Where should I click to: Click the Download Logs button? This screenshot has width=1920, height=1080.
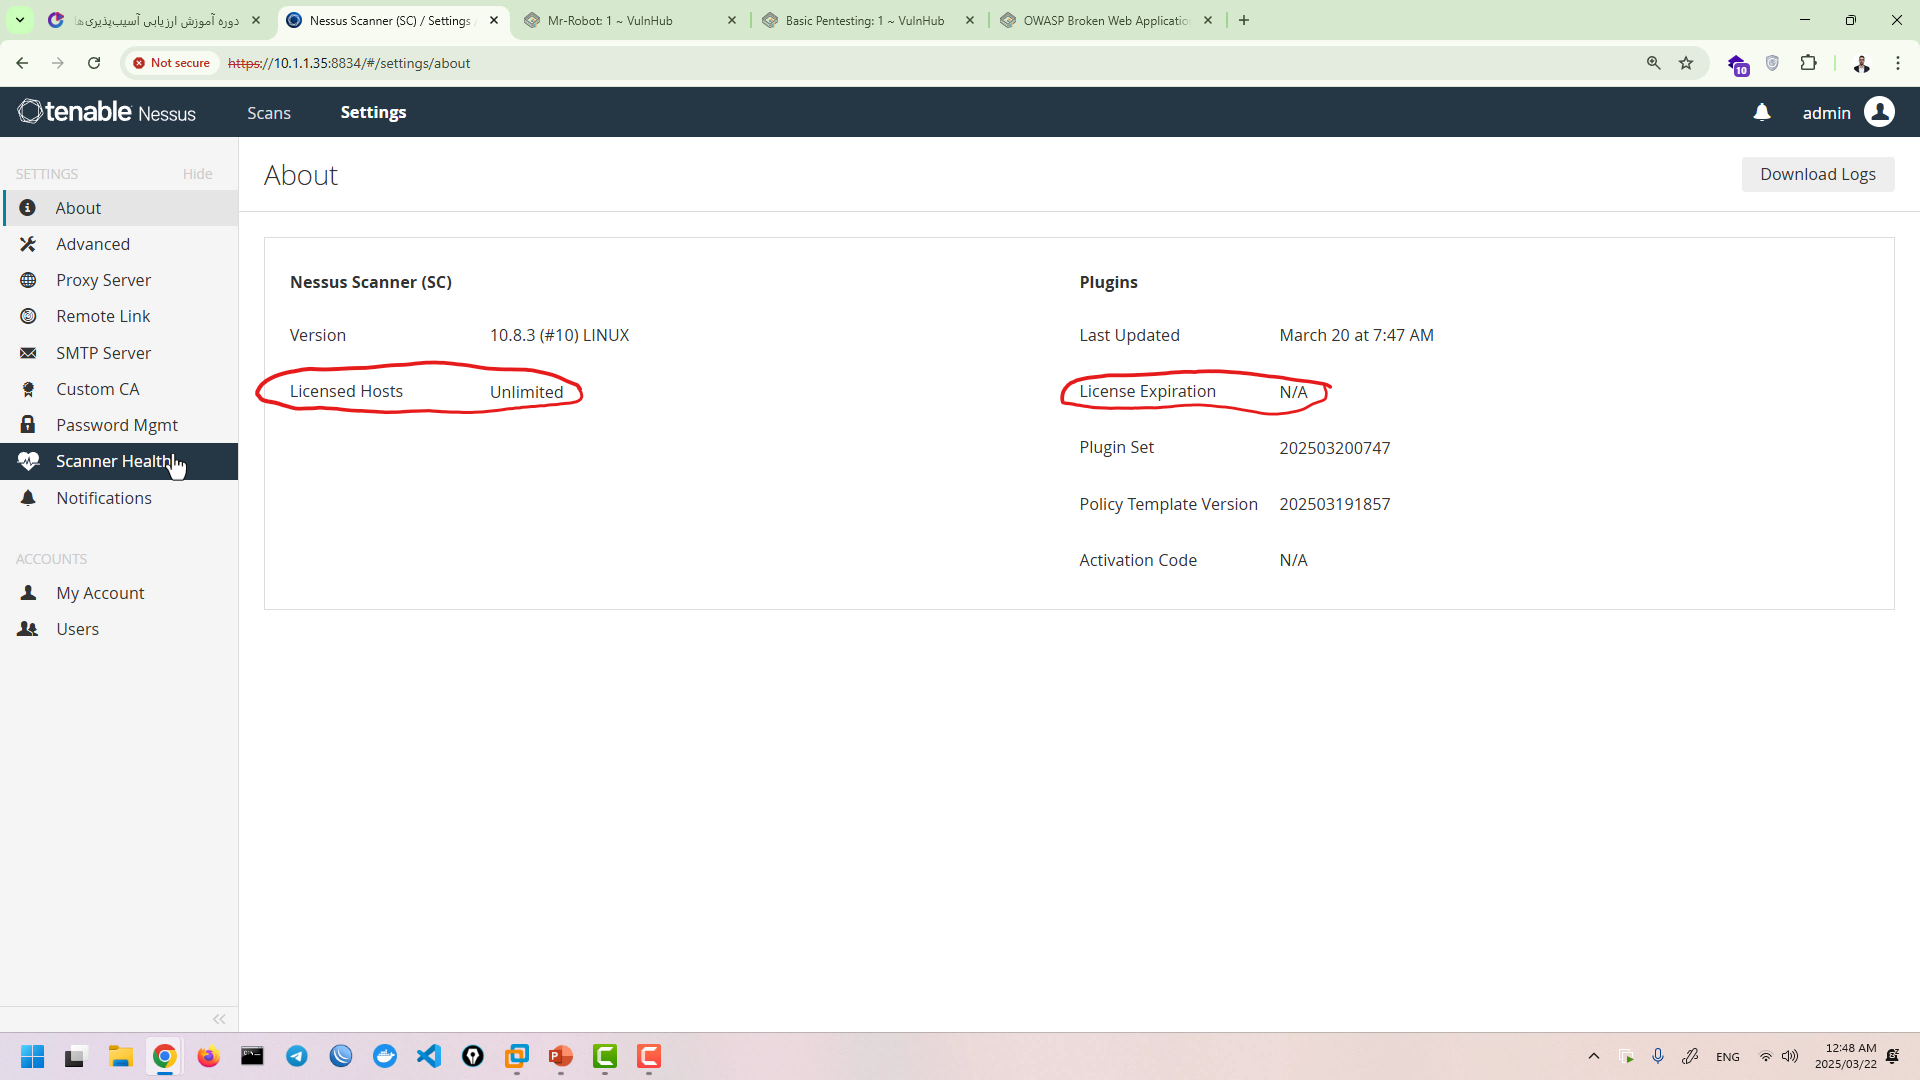coord(1817,174)
